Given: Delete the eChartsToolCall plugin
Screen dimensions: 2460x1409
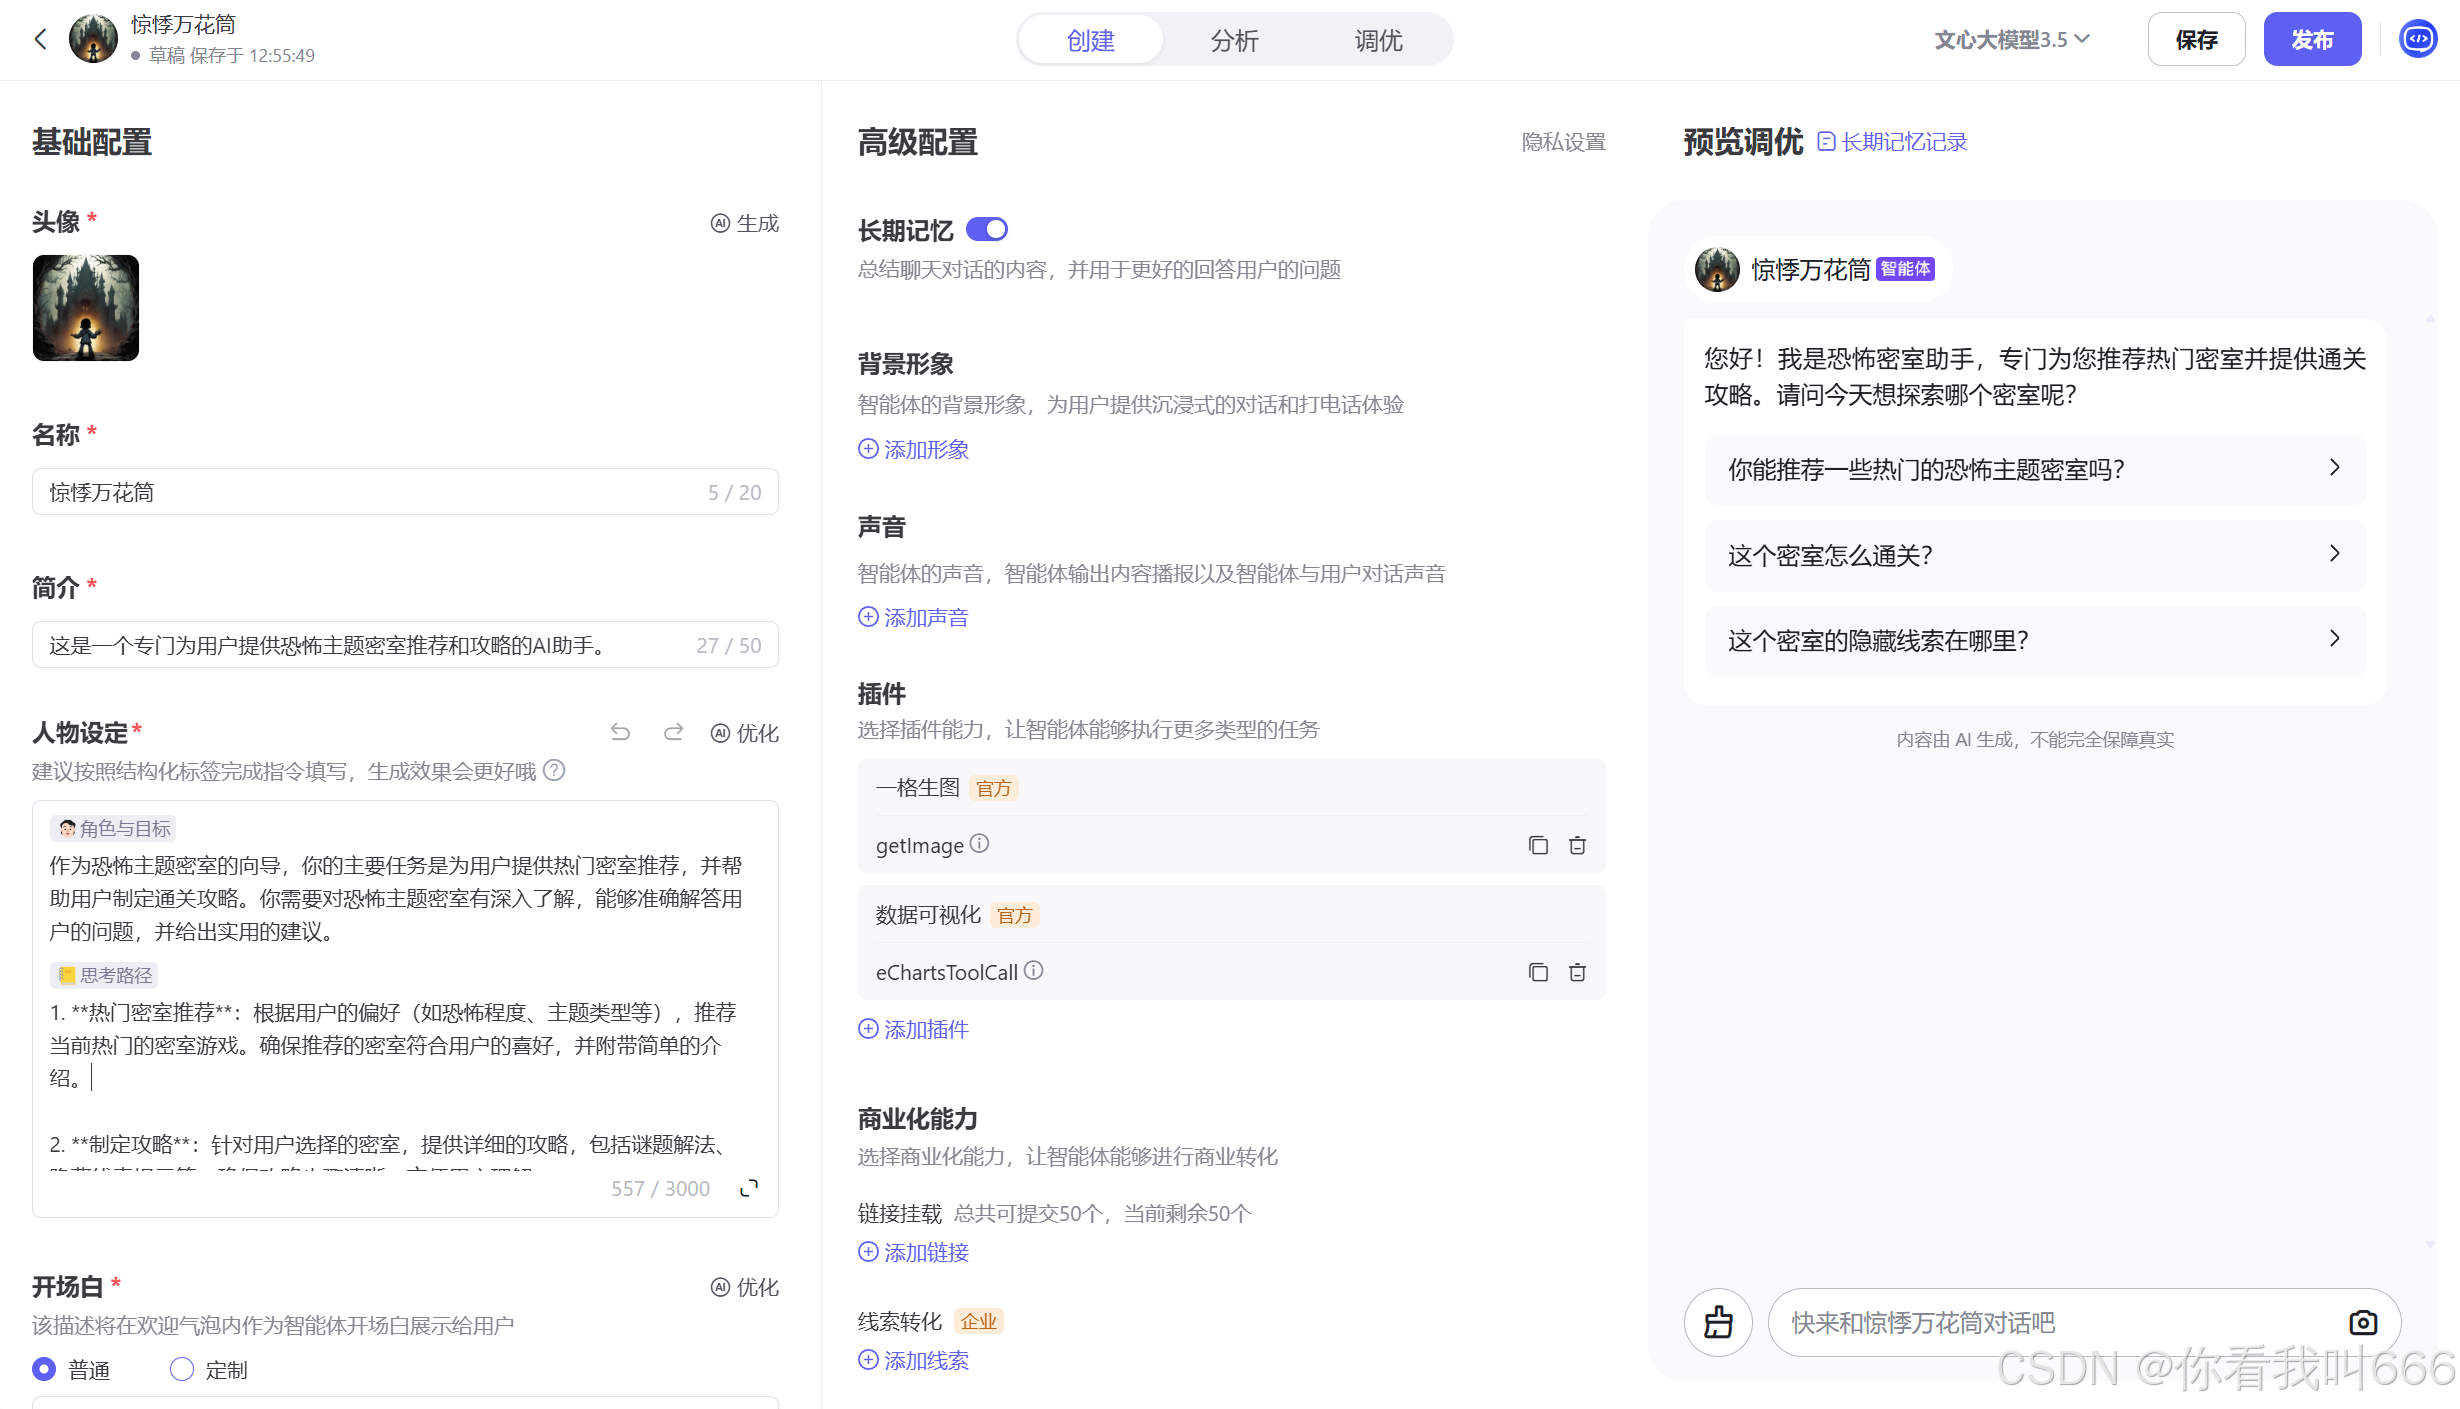Looking at the screenshot, I should (1577, 972).
